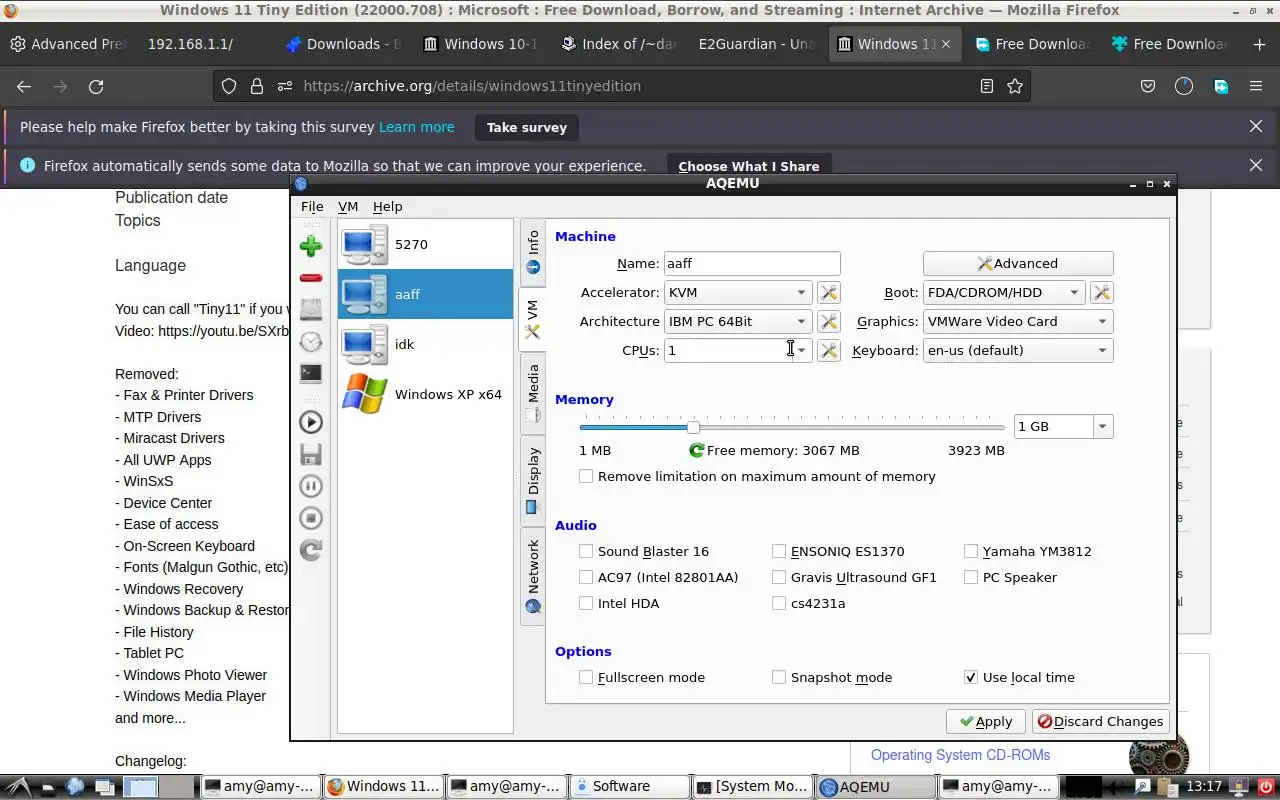Screen dimensions: 1280x800
Task: Switch to the Downloads Firefox tab
Action: [342, 44]
